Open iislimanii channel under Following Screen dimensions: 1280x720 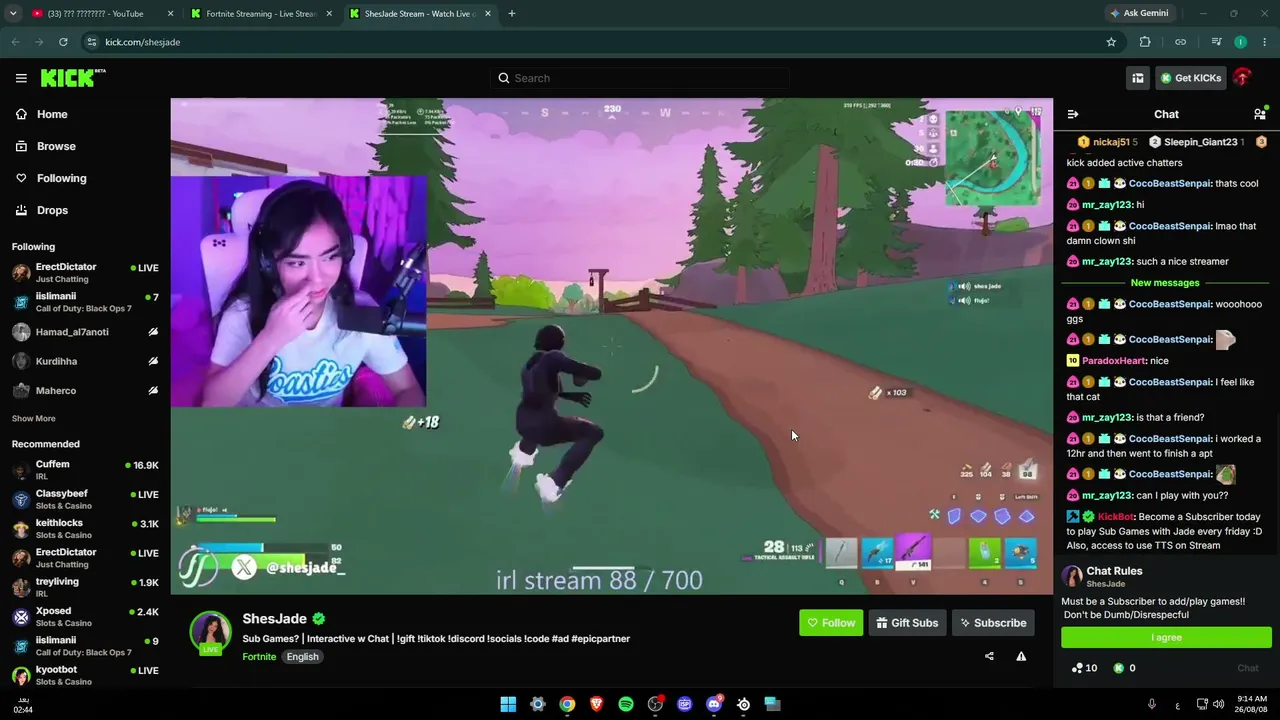84,302
